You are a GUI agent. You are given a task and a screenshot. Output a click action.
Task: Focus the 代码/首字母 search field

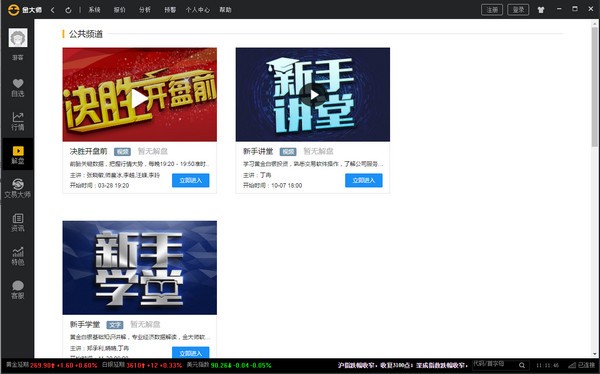point(495,364)
